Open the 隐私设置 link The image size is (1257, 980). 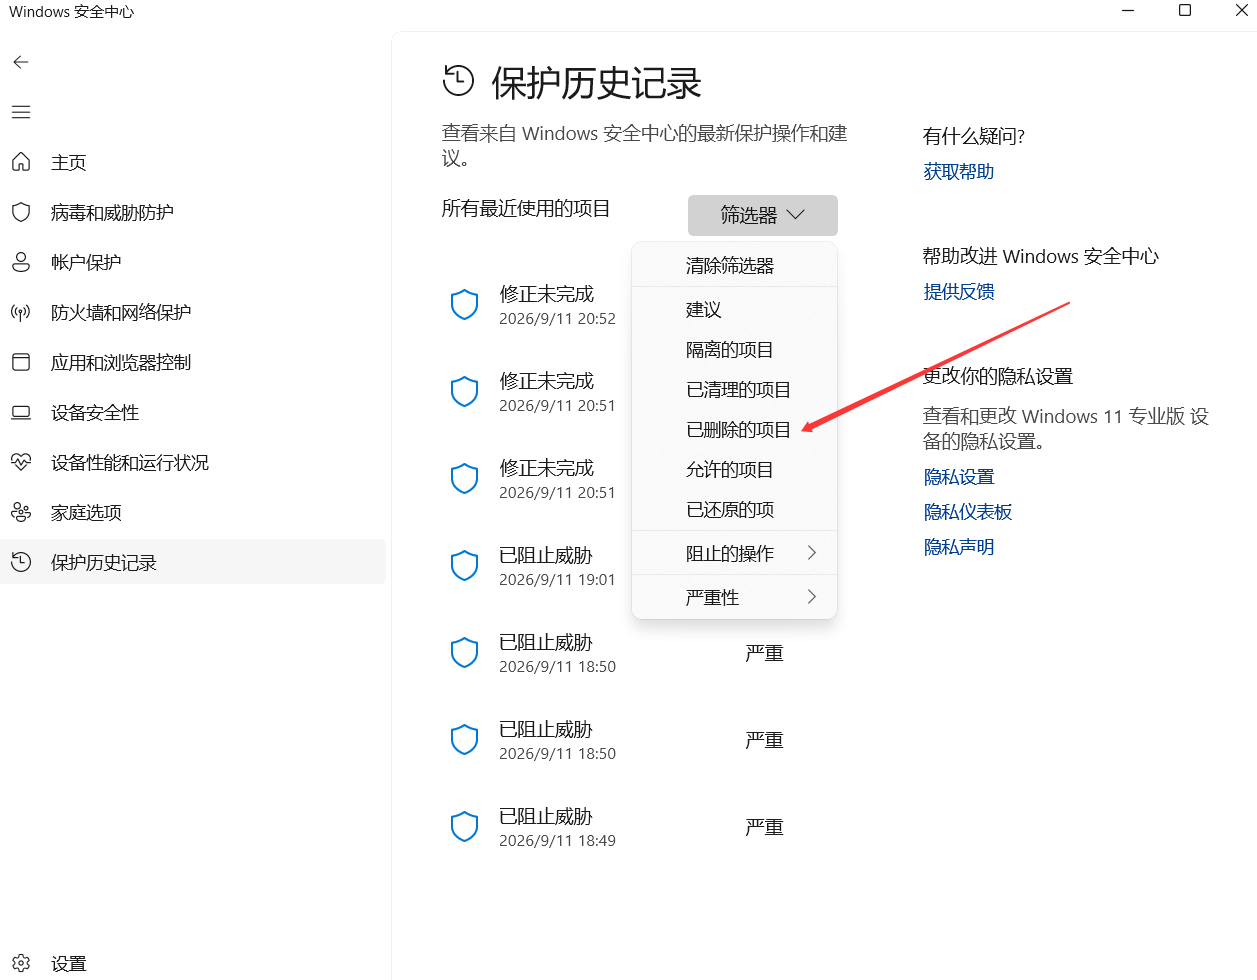959,477
